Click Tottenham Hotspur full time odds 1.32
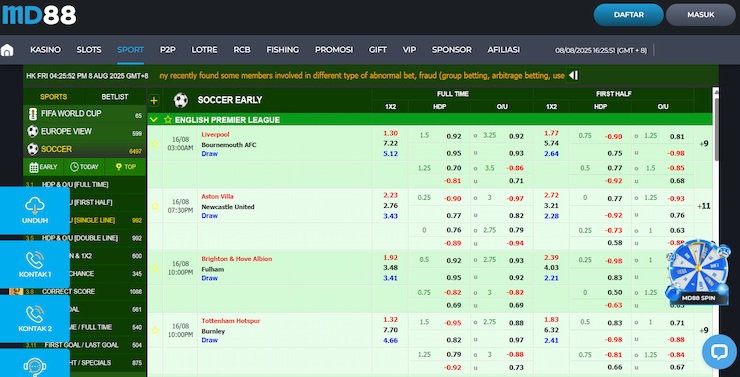Viewport: 740px width, 377px height. coord(390,320)
